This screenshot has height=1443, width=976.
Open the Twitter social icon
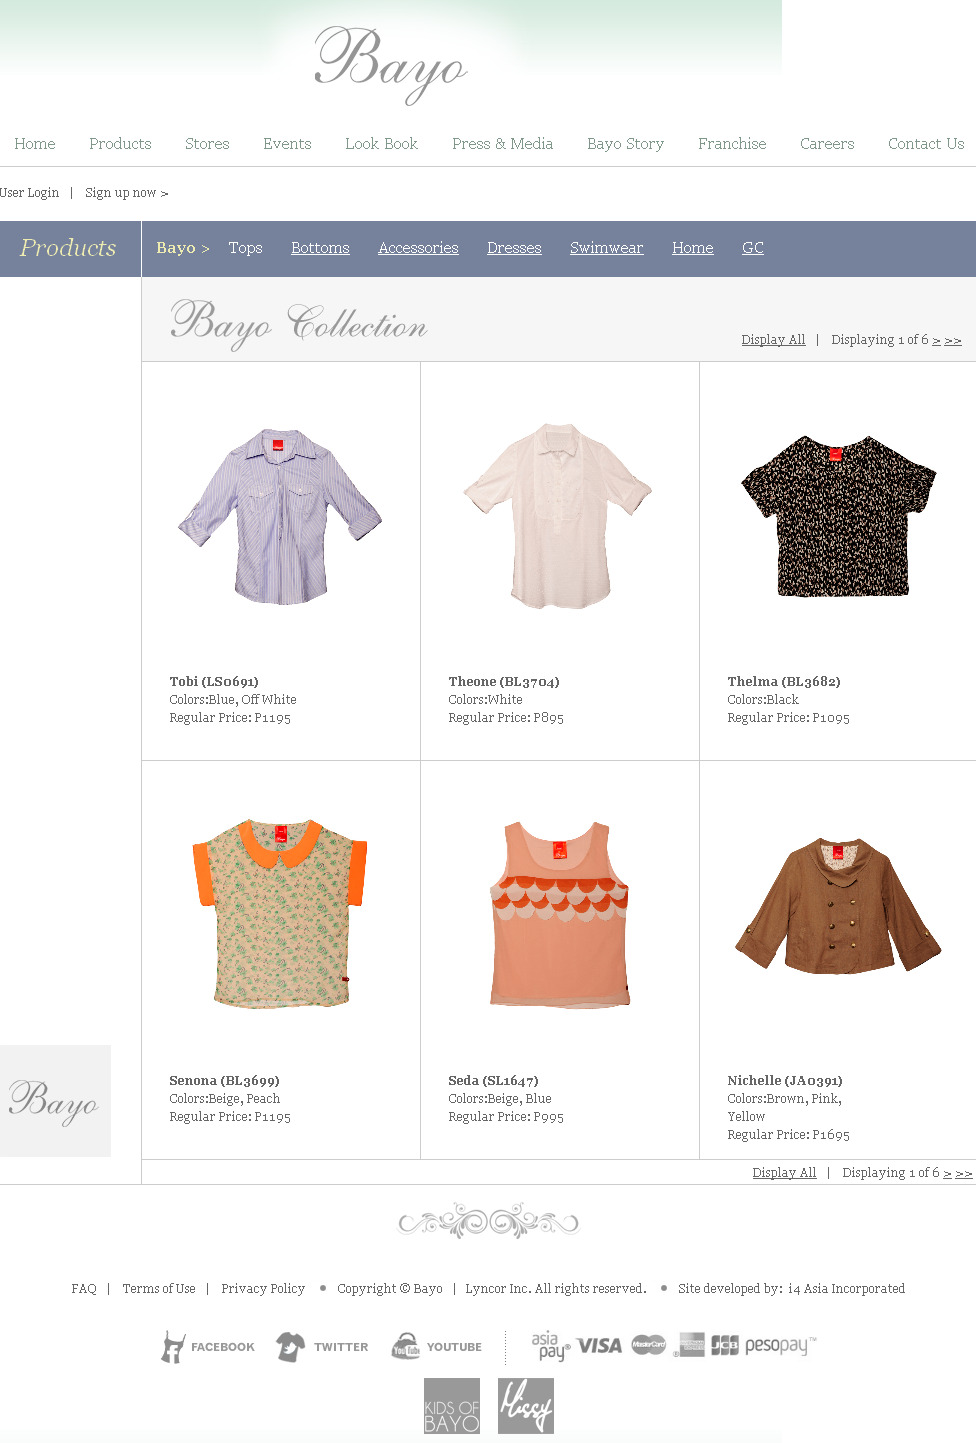click(322, 1347)
